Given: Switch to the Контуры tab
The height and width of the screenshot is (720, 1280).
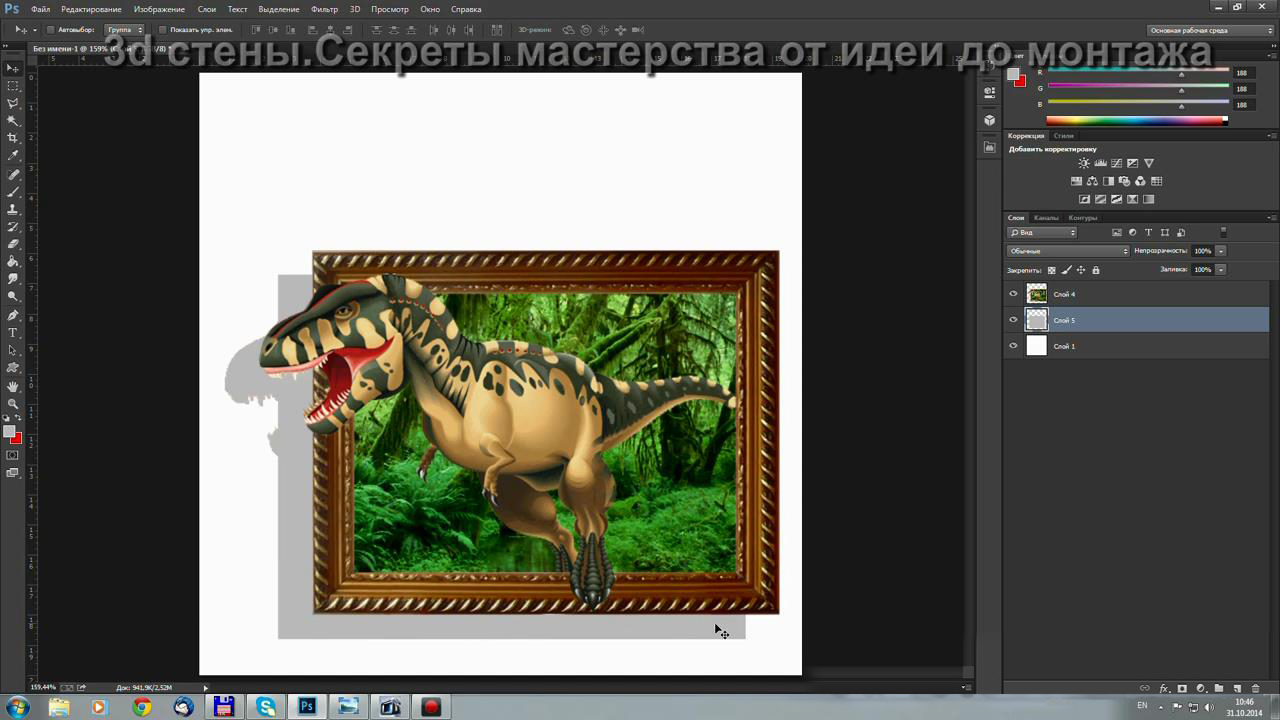Looking at the screenshot, I should point(1083,217).
